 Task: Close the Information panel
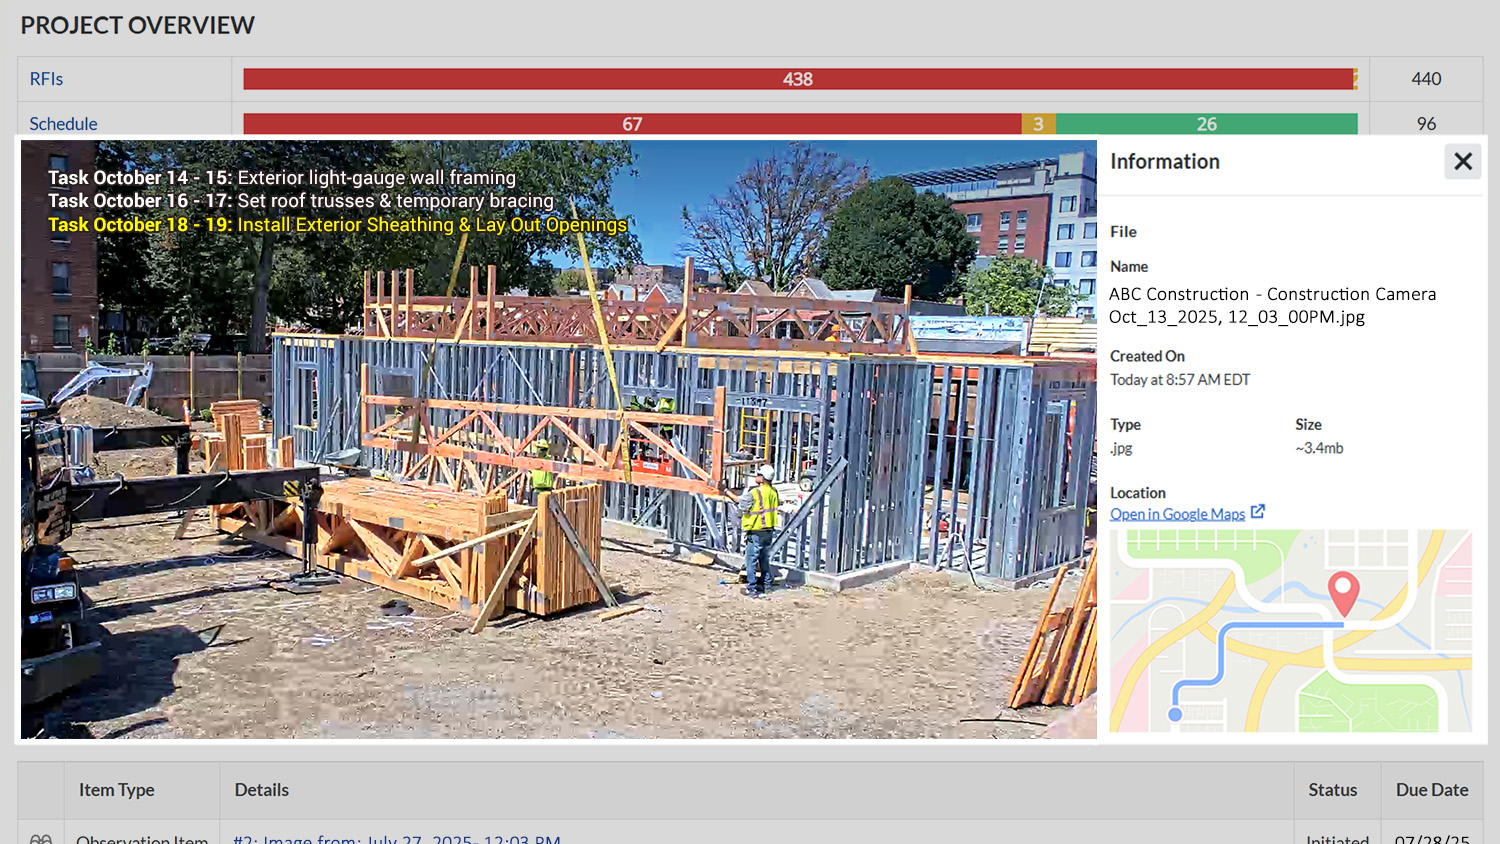click(1462, 161)
